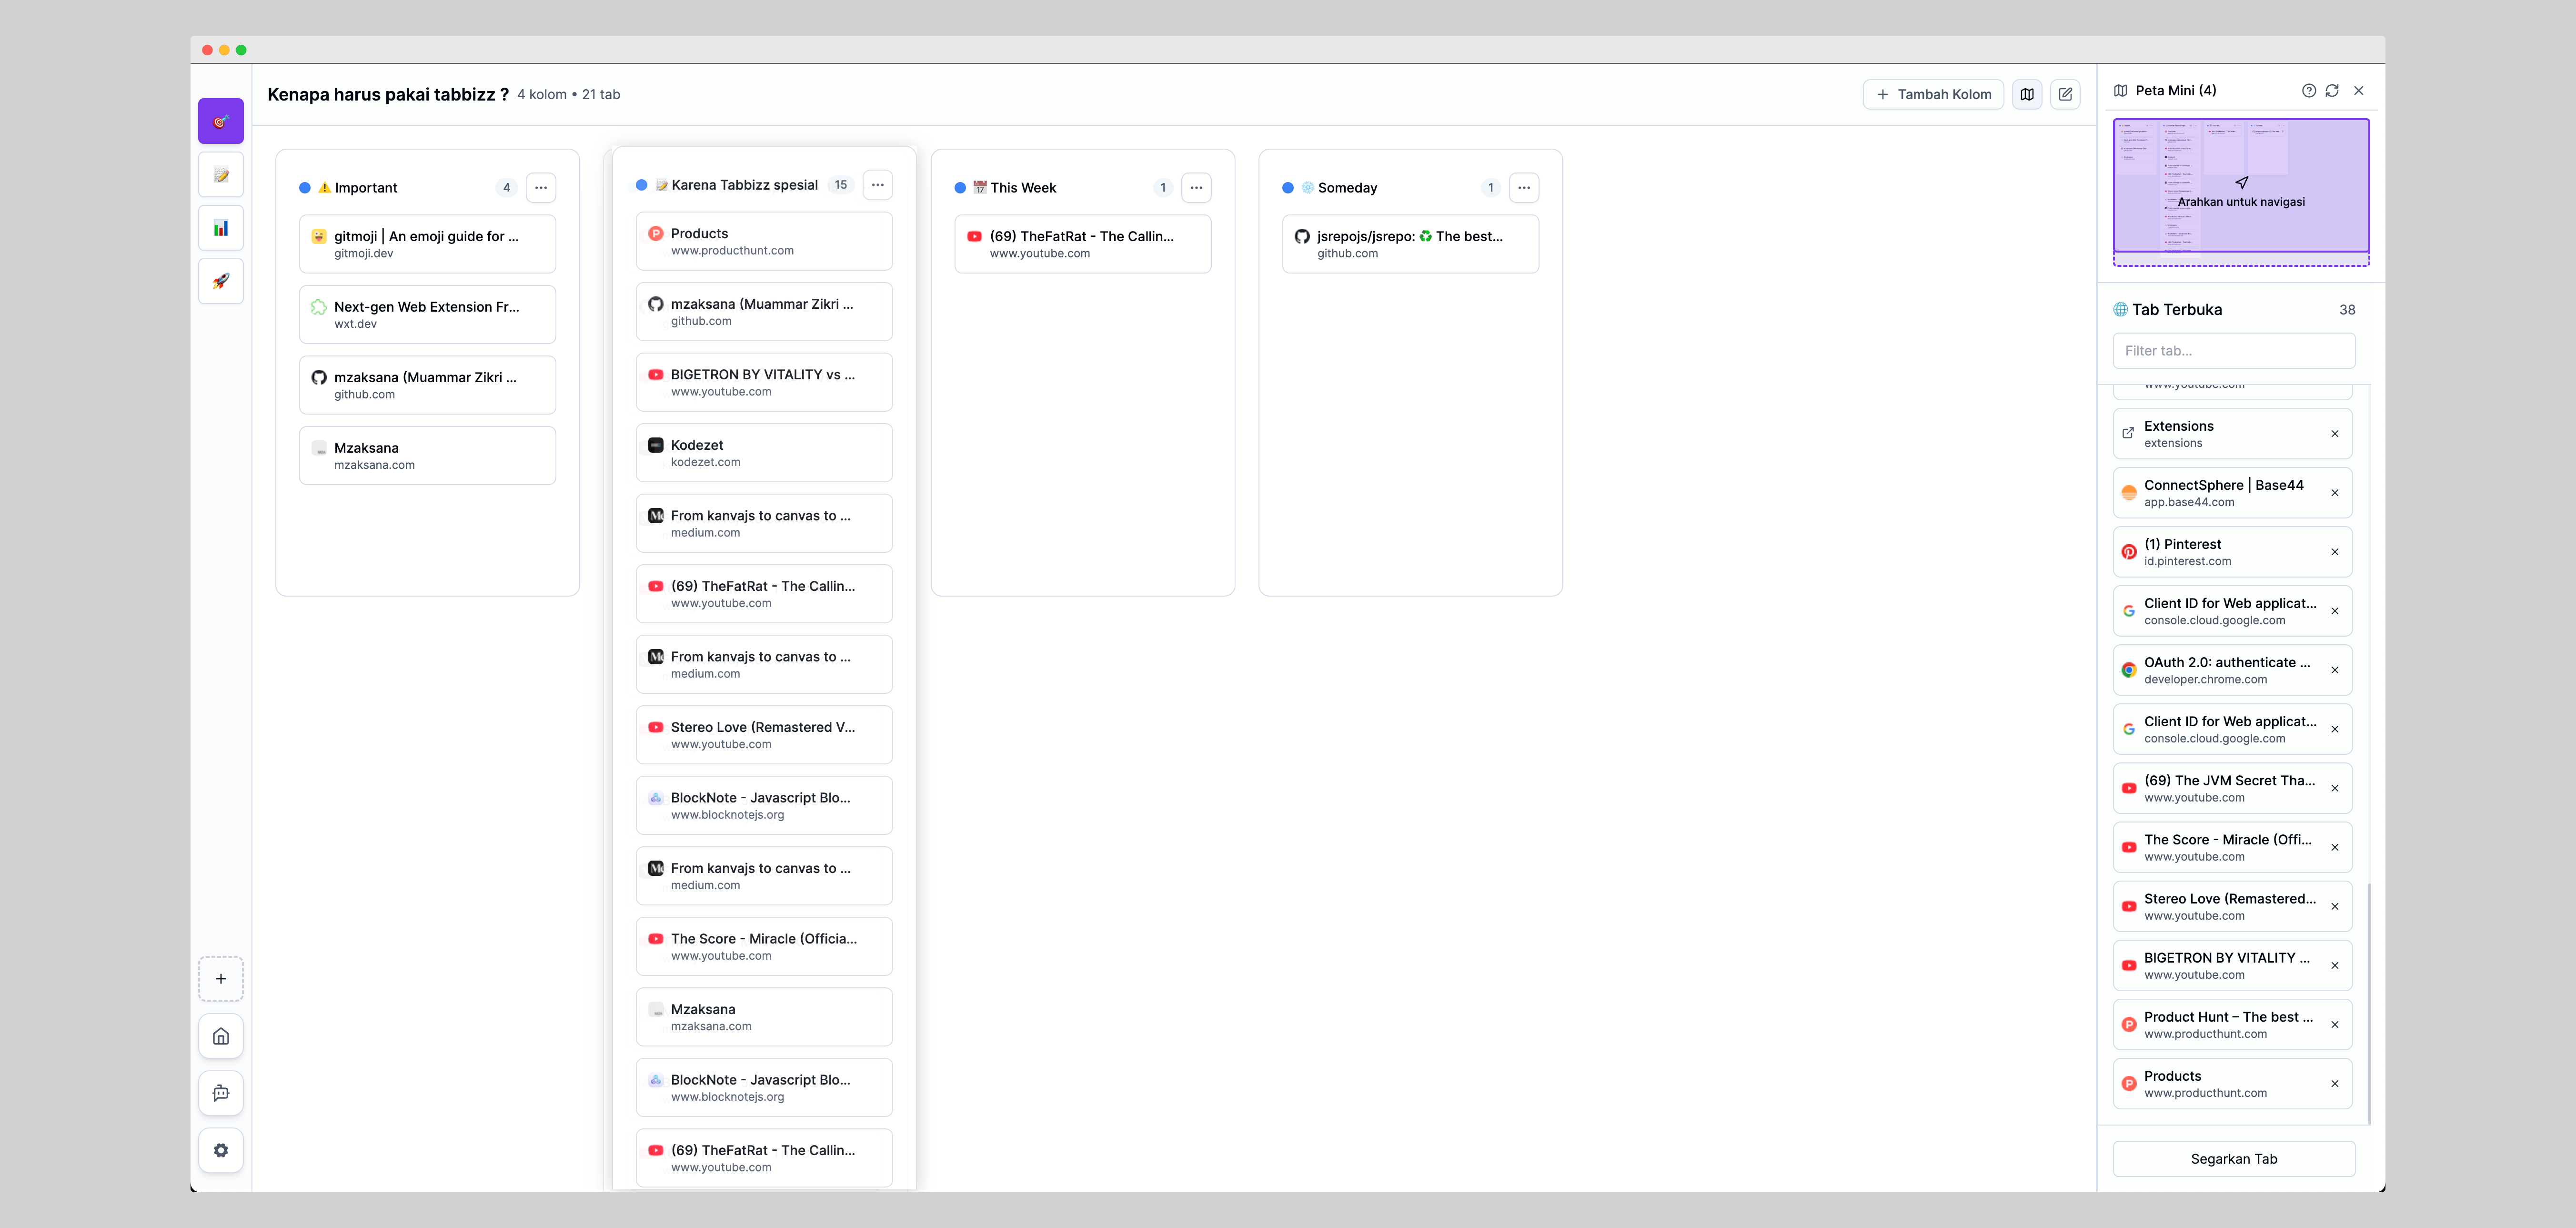Open the rocket workspace icon
The width and height of the screenshot is (2576, 1228).
point(221,281)
